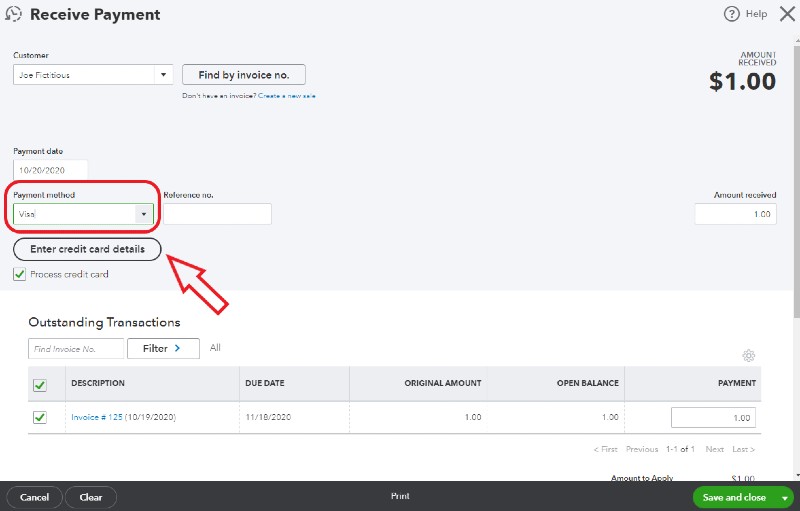Click Print in the bottom bar
This screenshot has width=800, height=511.
[401, 496]
